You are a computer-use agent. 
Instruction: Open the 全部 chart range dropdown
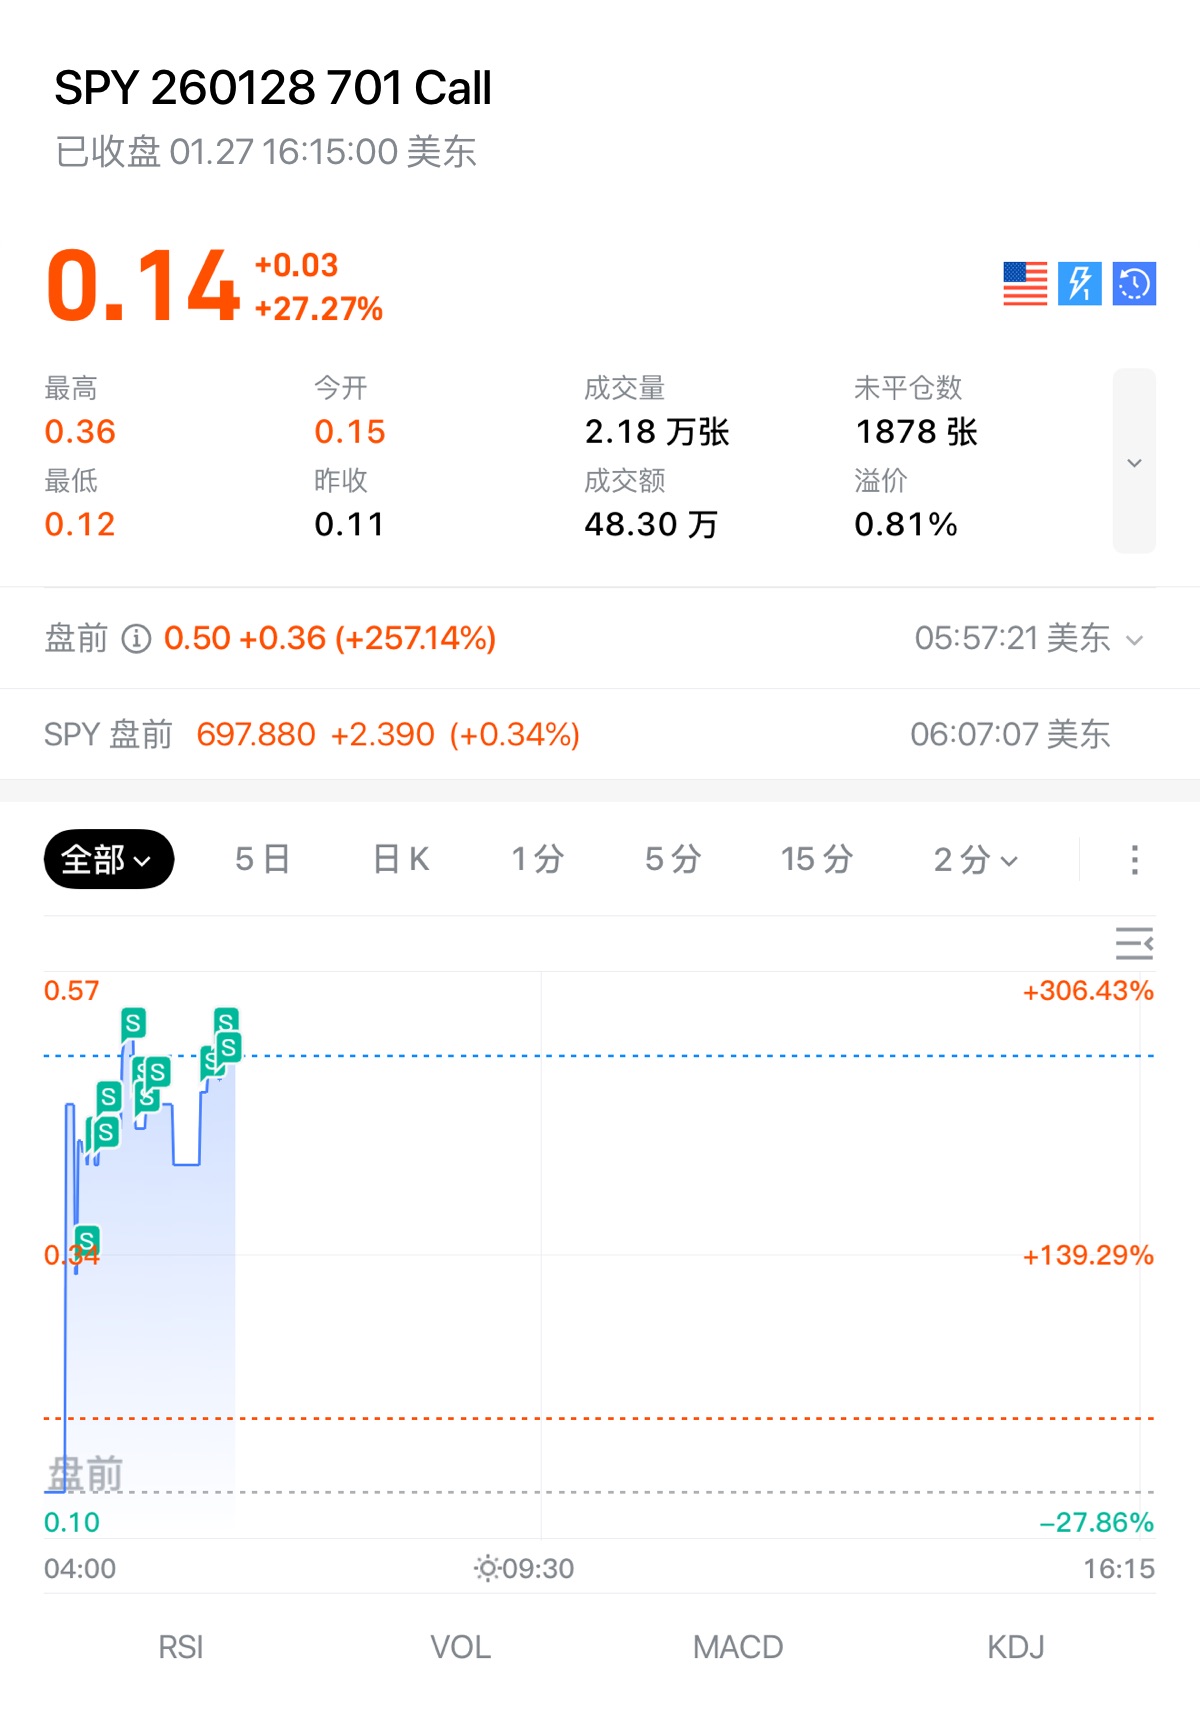click(108, 860)
